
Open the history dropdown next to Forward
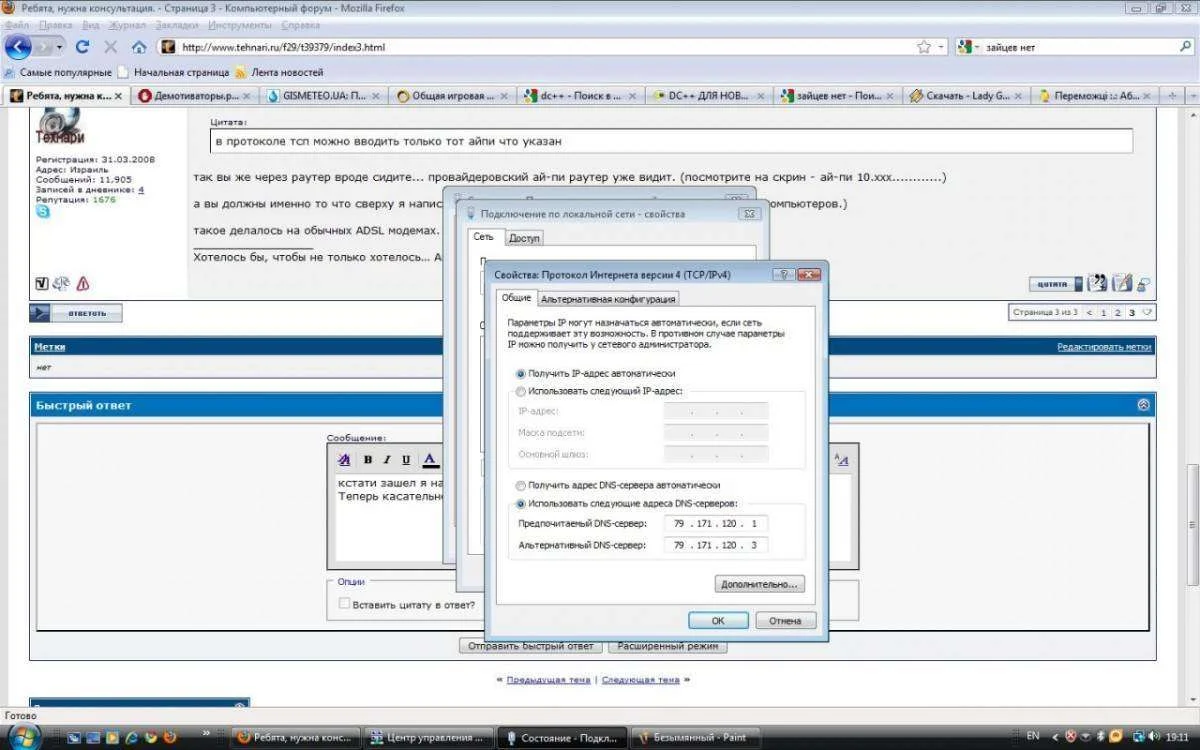(60, 47)
